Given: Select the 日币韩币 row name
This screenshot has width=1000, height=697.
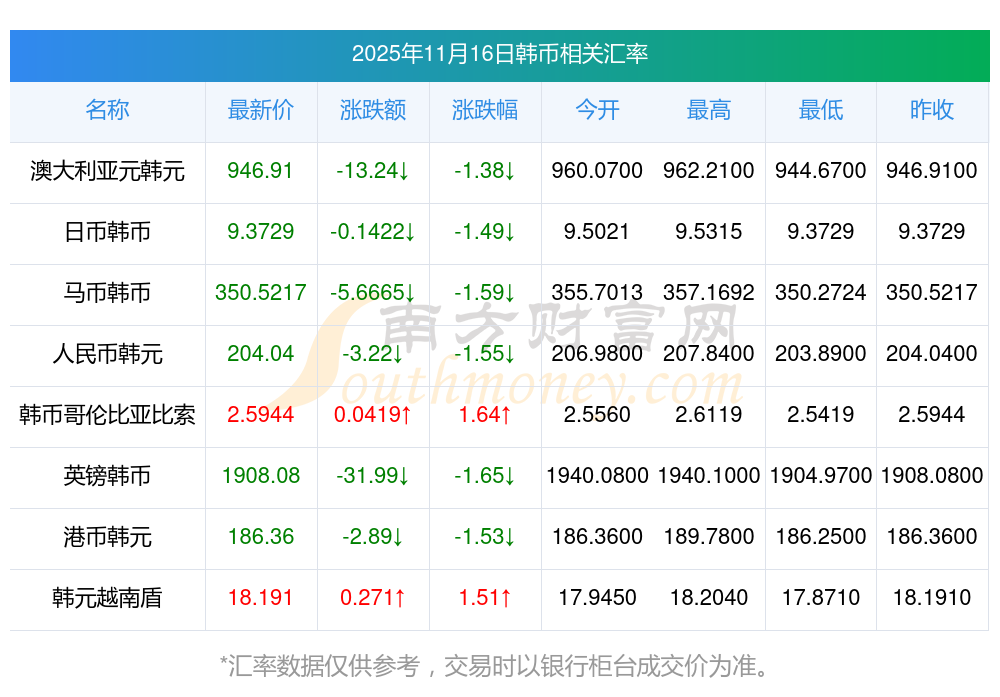Looking at the screenshot, I should coord(107,231).
